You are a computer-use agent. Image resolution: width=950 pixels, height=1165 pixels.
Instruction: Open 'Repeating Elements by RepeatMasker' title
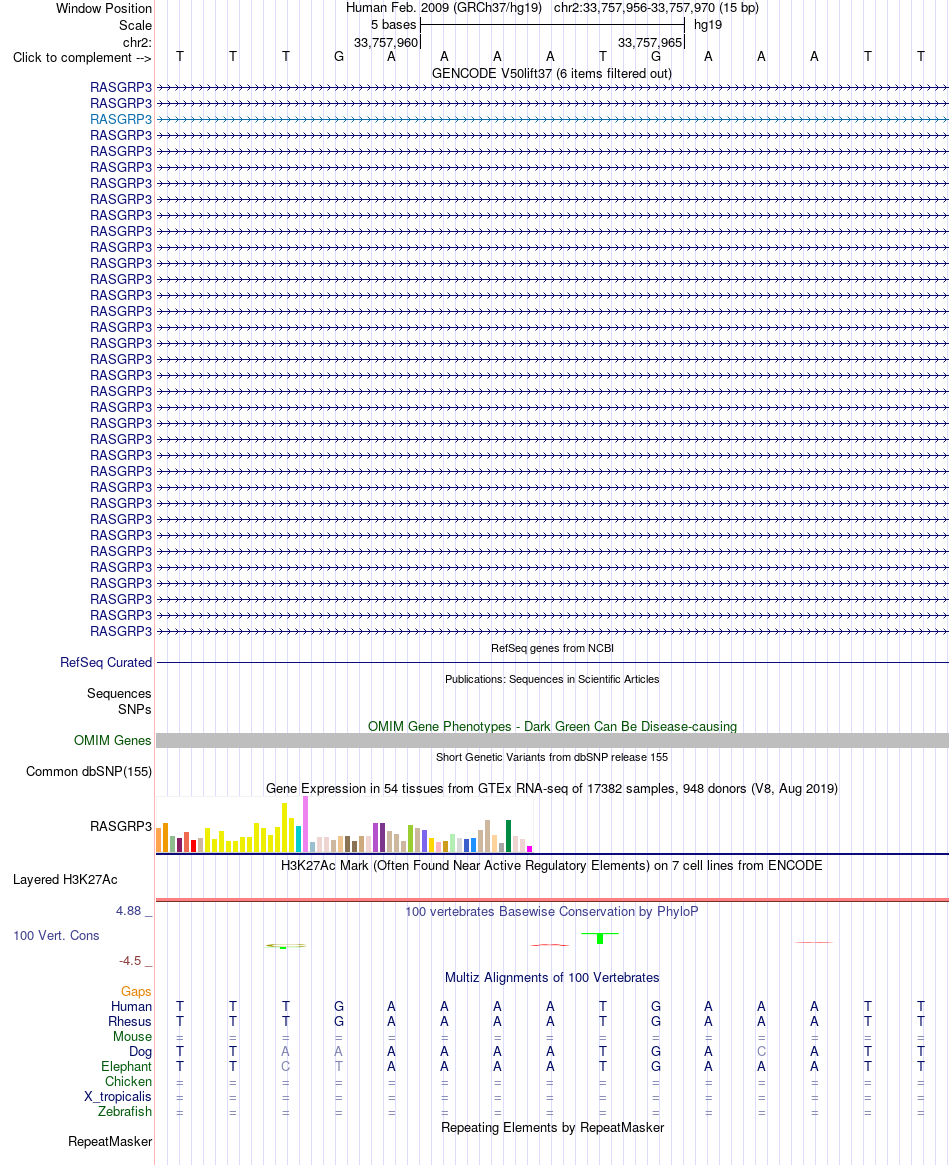coord(552,1127)
